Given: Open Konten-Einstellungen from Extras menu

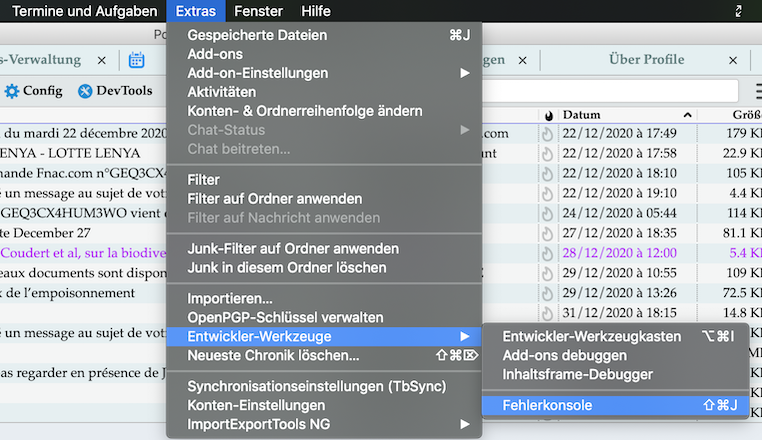Looking at the screenshot, I should coord(256,405).
